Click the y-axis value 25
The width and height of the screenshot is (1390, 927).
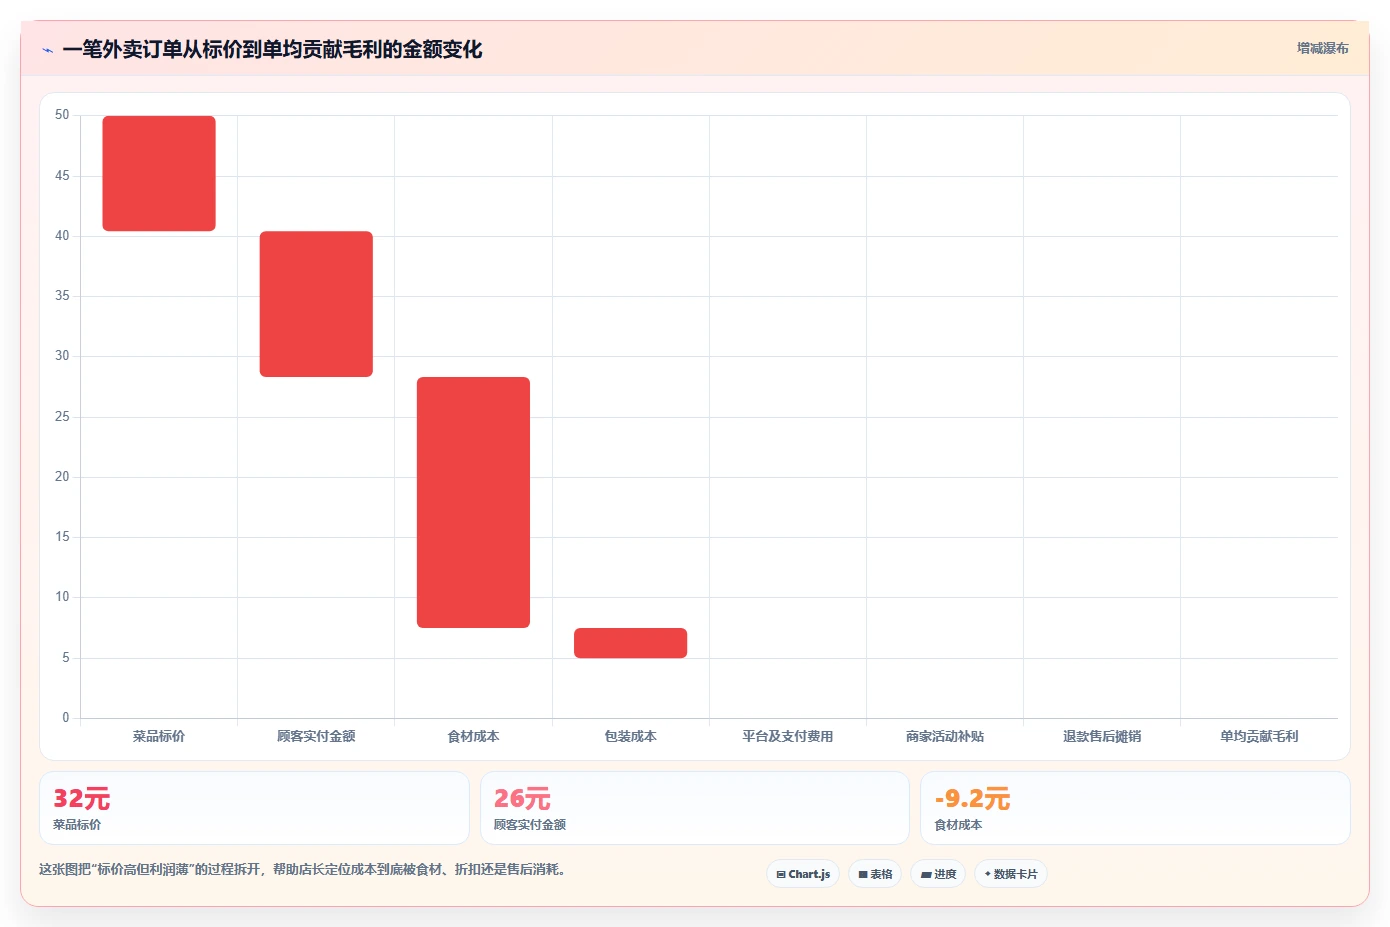(62, 416)
